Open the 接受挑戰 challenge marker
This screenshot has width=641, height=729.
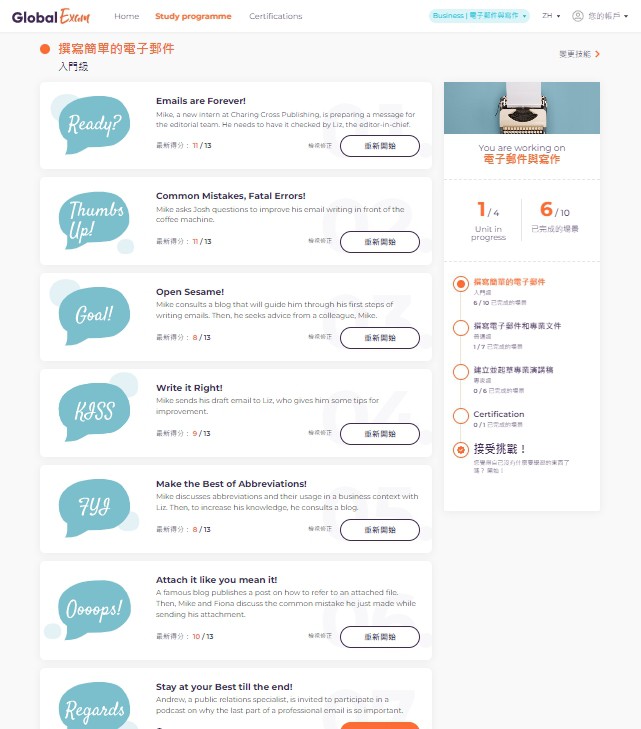[x=461, y=450]
